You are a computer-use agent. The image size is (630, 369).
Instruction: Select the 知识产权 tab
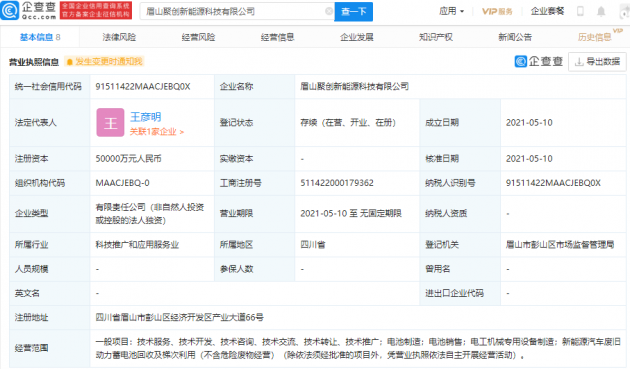436,37
